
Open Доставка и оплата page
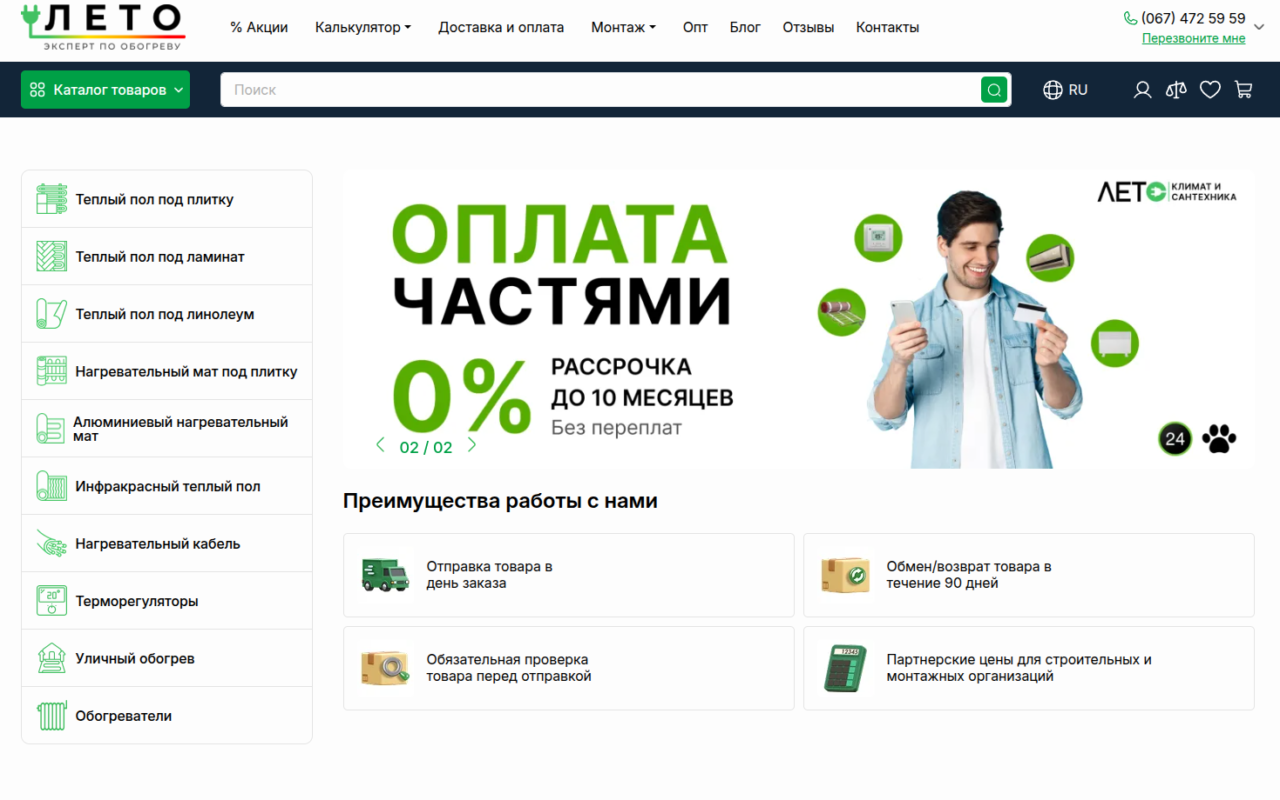pos(501,27)
